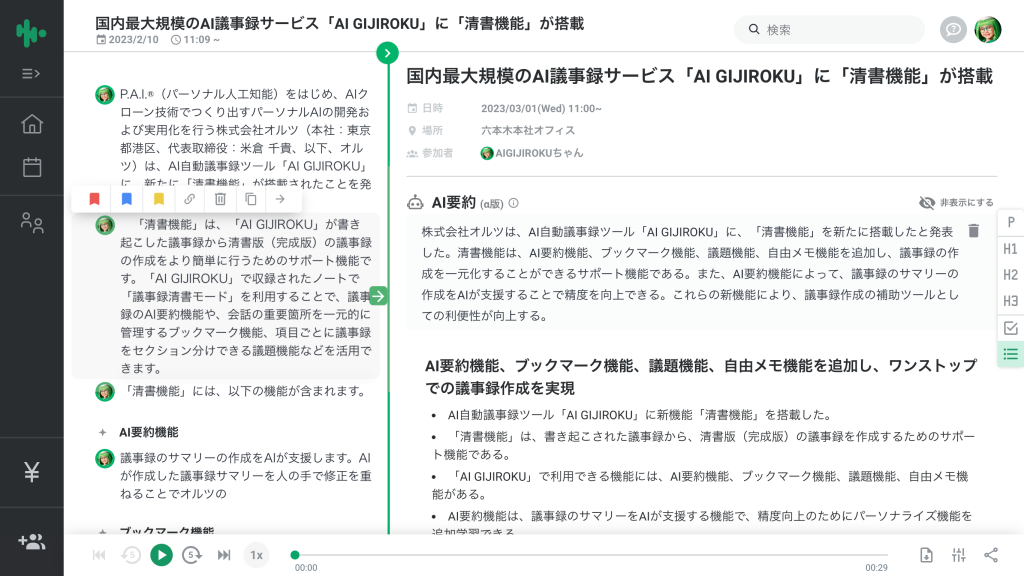Click the 場所 field label
Viewport: 1024px width, 576px height.
(432, 131)
